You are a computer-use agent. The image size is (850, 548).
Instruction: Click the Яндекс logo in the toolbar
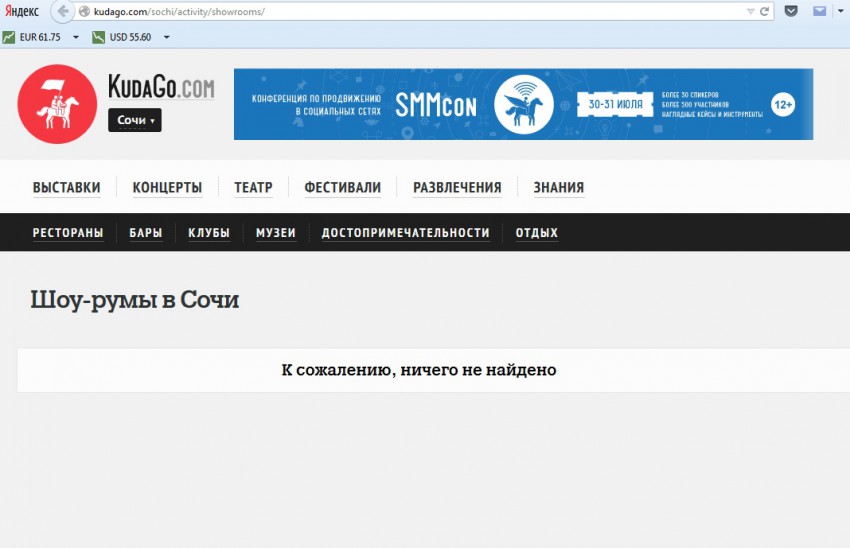pyautogui.click(x=22, y=12)
